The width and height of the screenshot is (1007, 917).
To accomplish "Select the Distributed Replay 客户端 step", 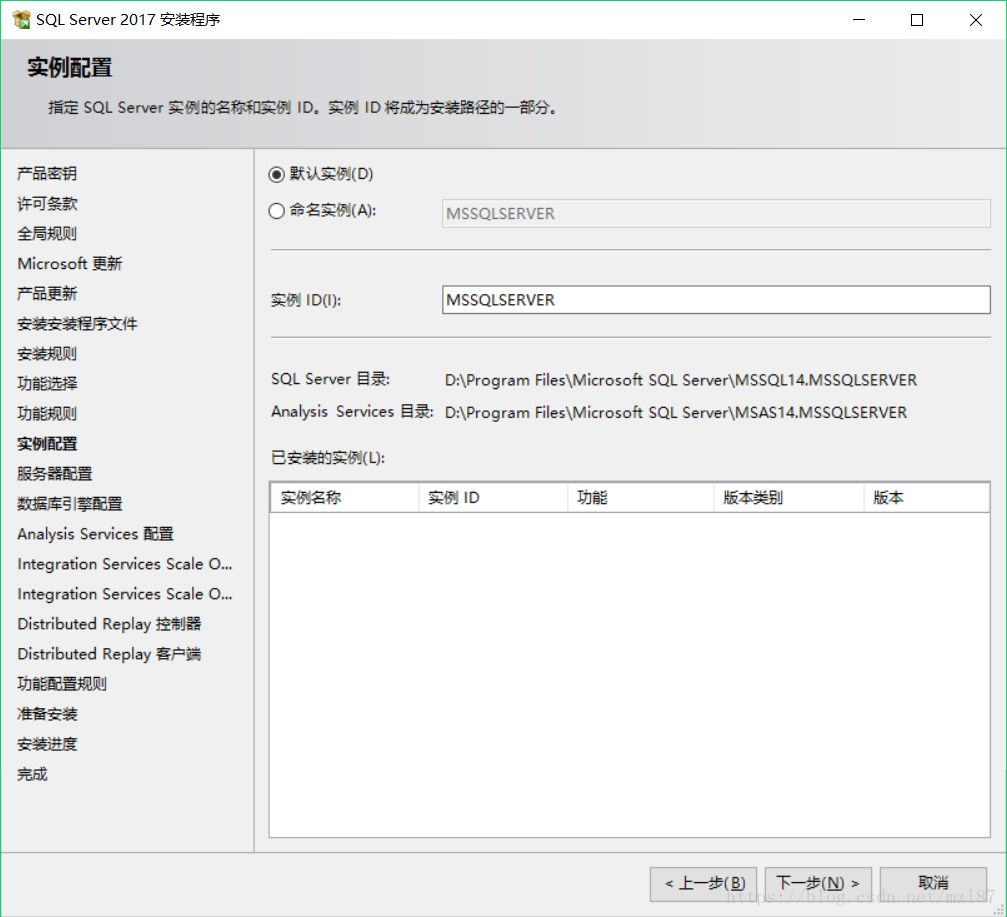I will tap(109, 654).
